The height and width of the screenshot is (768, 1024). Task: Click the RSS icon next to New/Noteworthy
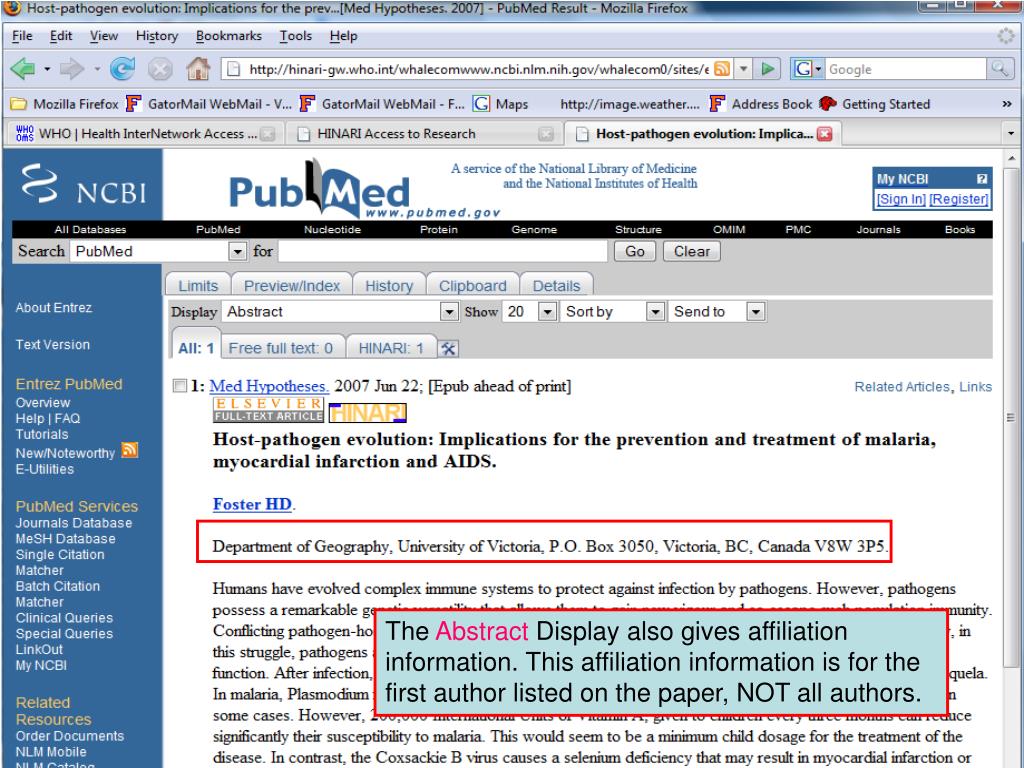130,450
